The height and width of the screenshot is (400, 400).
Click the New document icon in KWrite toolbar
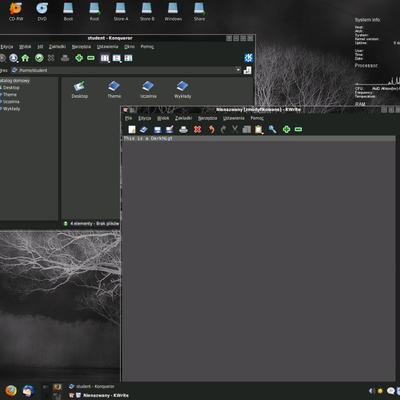click(x=132, y=129)
